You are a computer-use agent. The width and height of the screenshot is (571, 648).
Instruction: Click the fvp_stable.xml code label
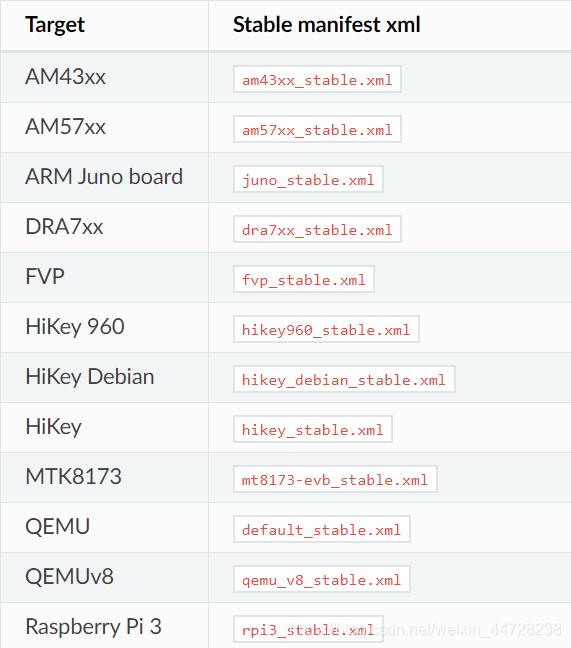[x=304, y=279]
